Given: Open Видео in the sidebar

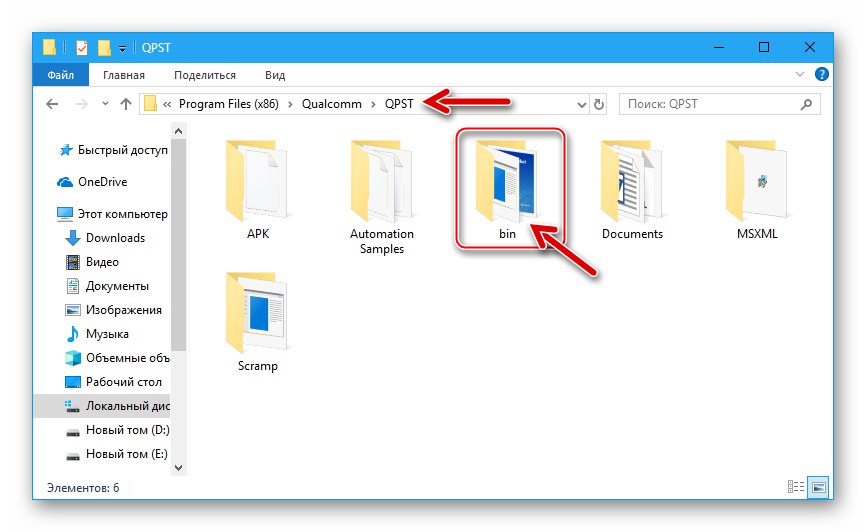Looking at the screenshot, I should tap(92, 262).
